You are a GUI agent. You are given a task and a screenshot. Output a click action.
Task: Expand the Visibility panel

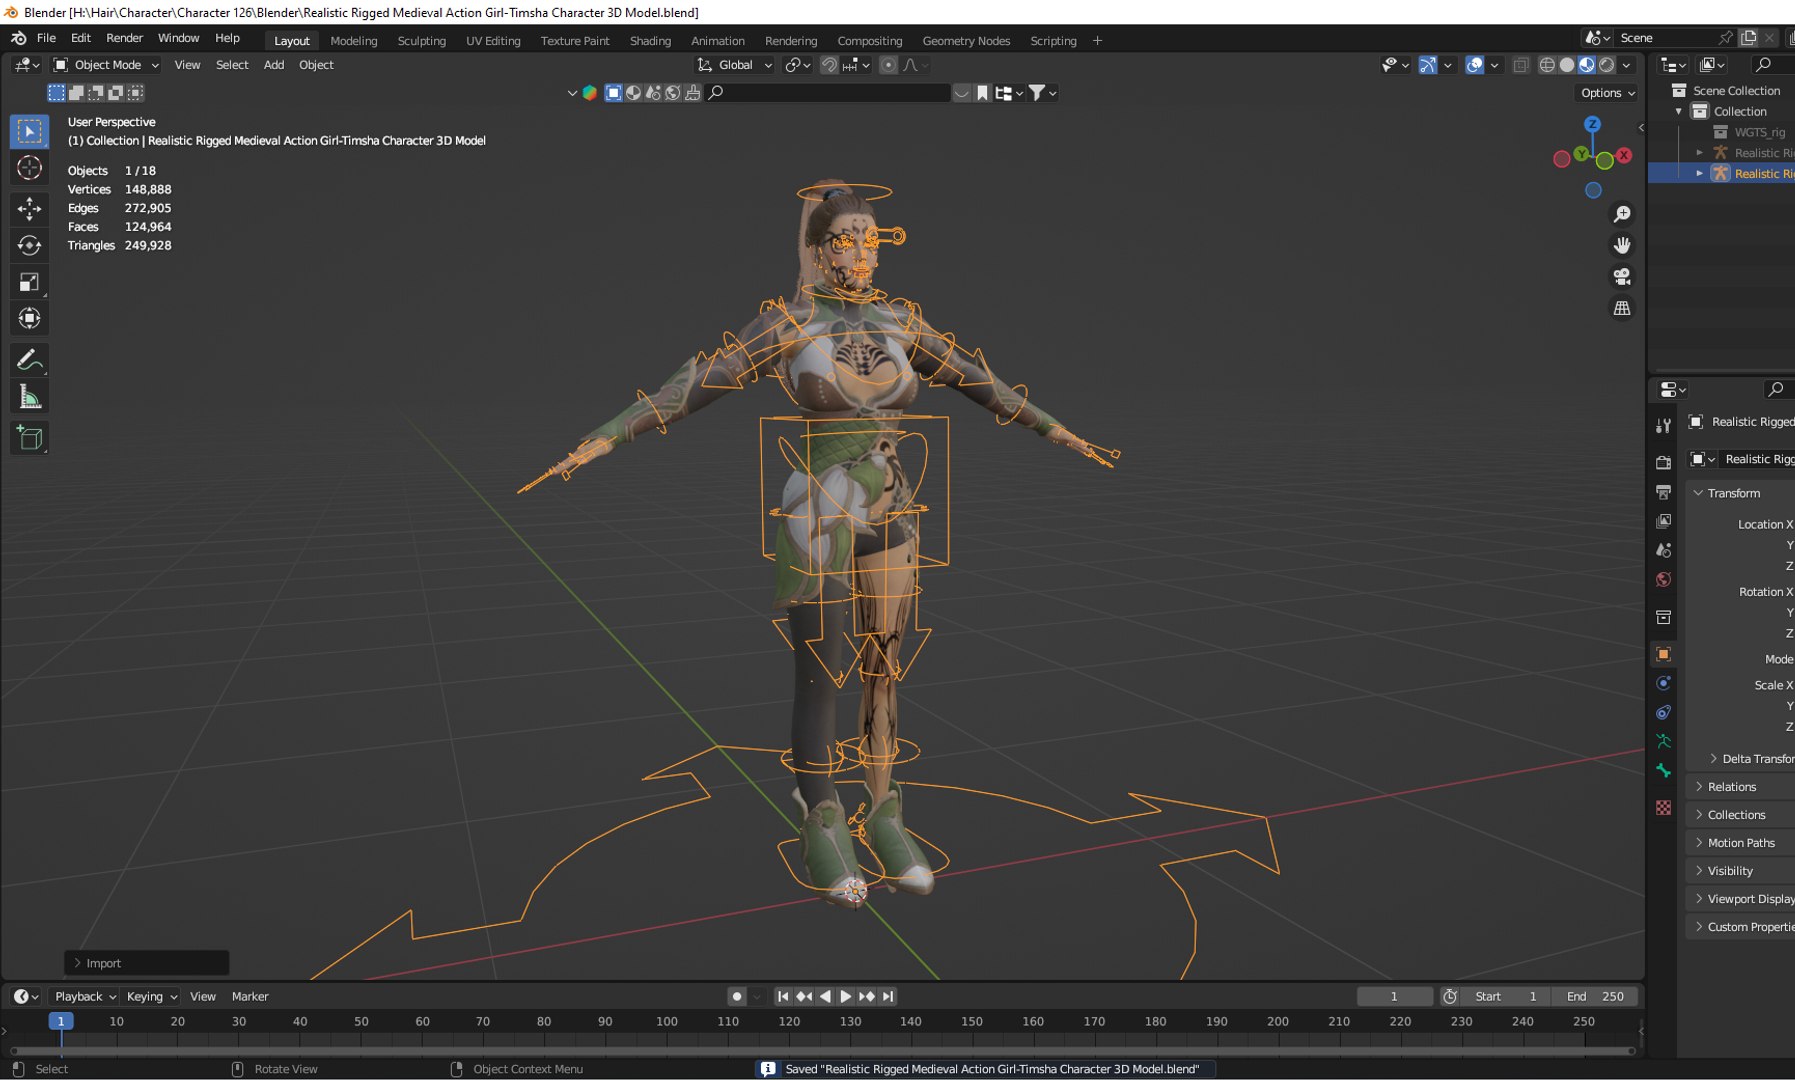1740,871
